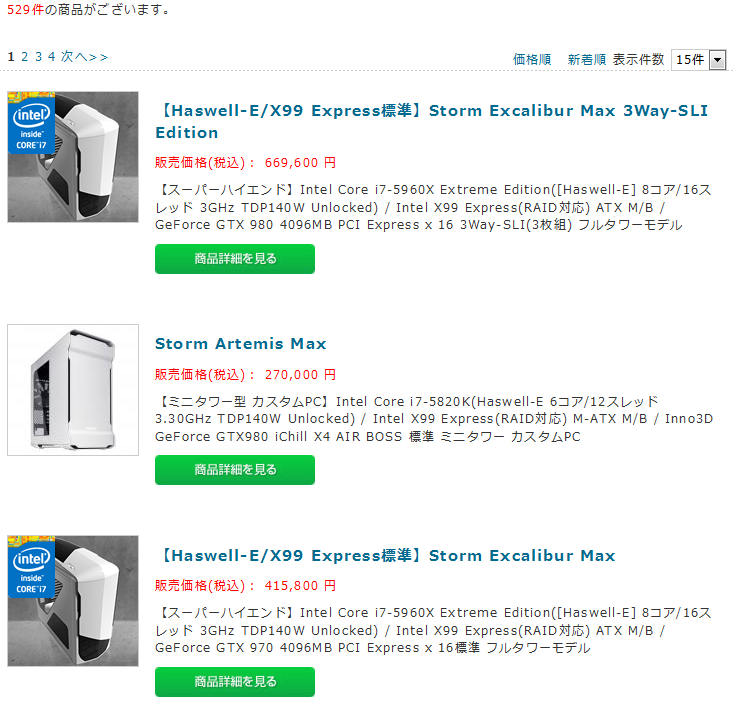
Task: Click 商品詳細を見る for the 3Way-SLI Edition
Action: click(235, 259)
